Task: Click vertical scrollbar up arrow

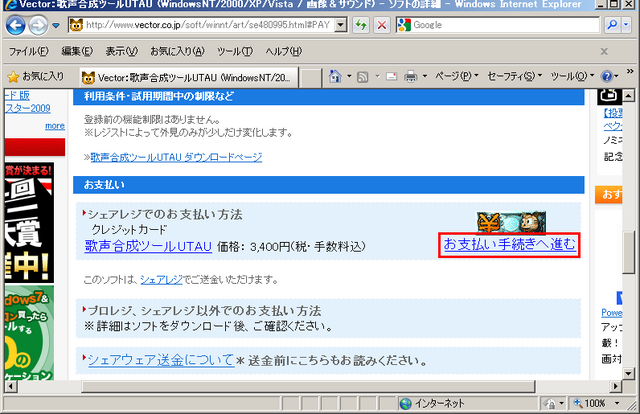Action: coord(629,95)
